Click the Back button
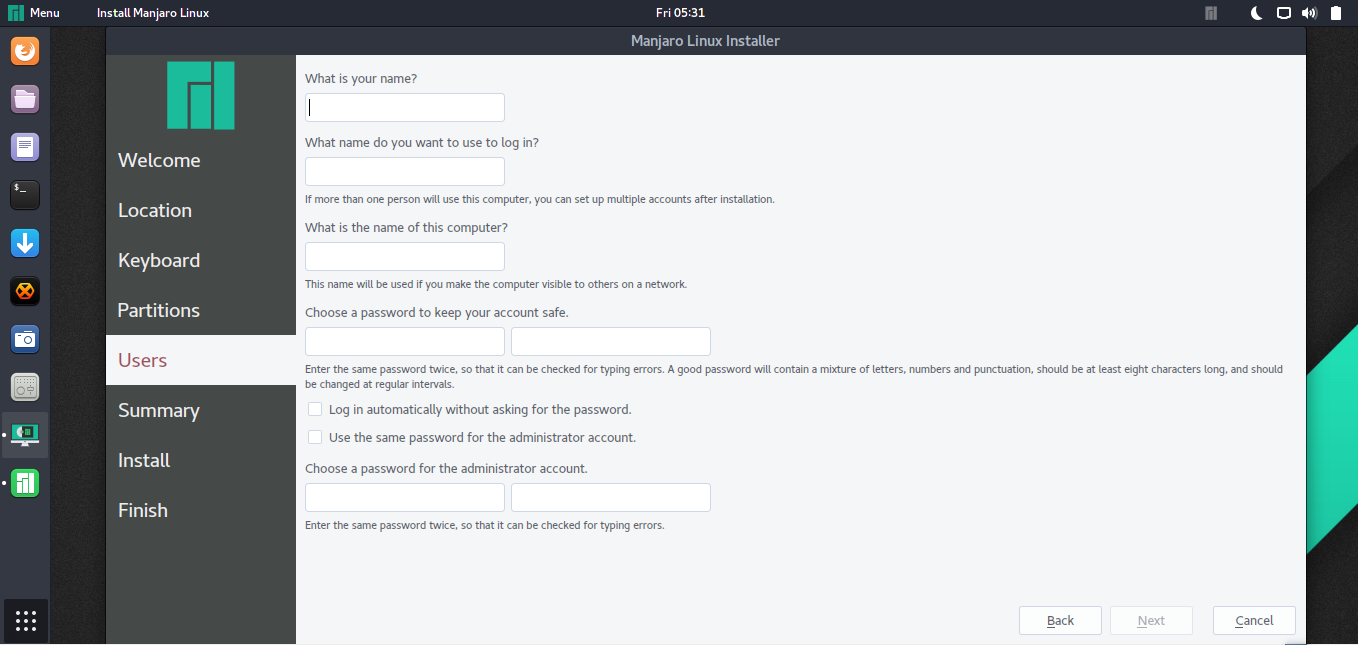This screenshot has width=1358, height=645. 1060,620
